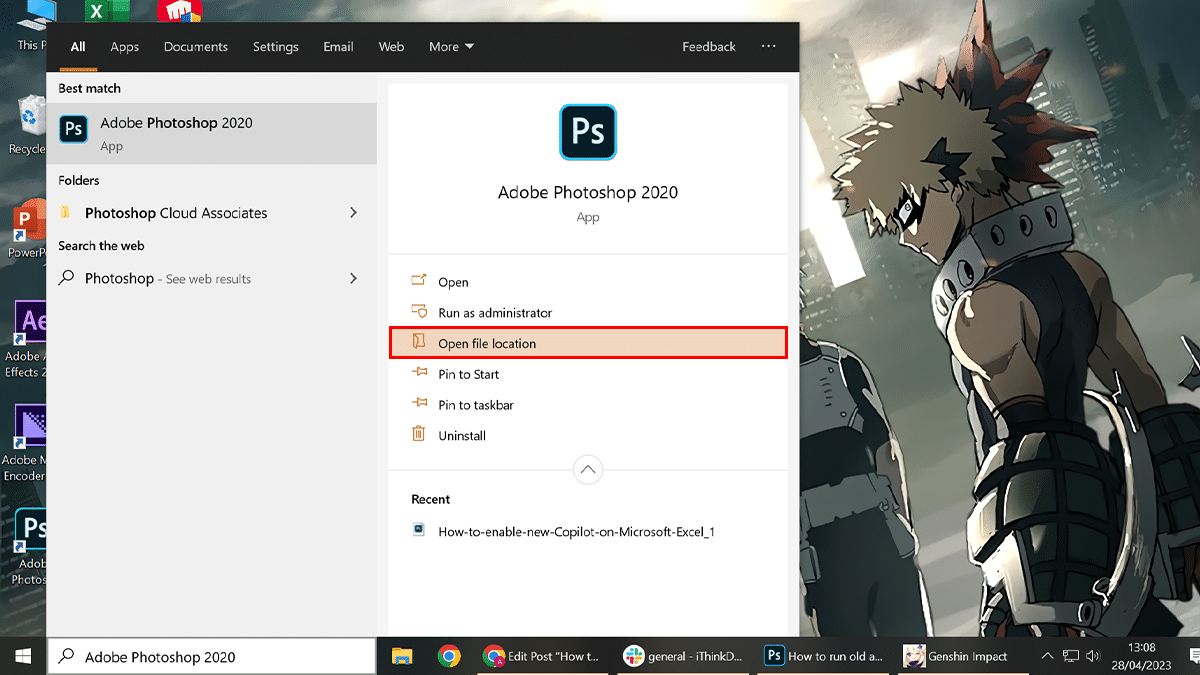1200x675 pixels.
Task: Select Uninstall for Photoshop
Action: 462,436
